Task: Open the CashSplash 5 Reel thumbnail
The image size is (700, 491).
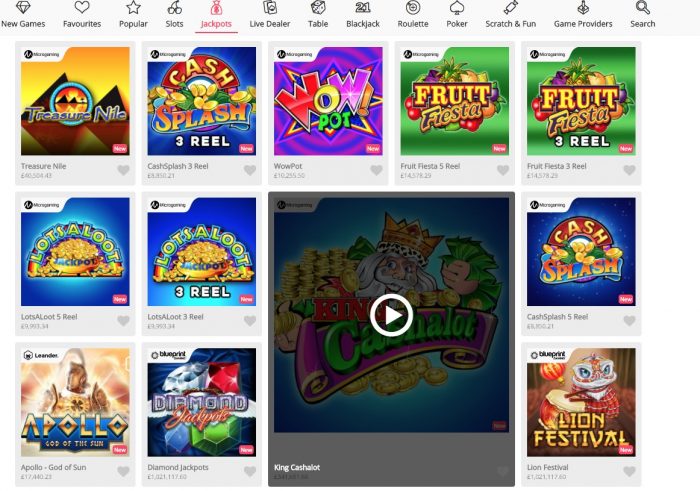Action: (581, 252)
